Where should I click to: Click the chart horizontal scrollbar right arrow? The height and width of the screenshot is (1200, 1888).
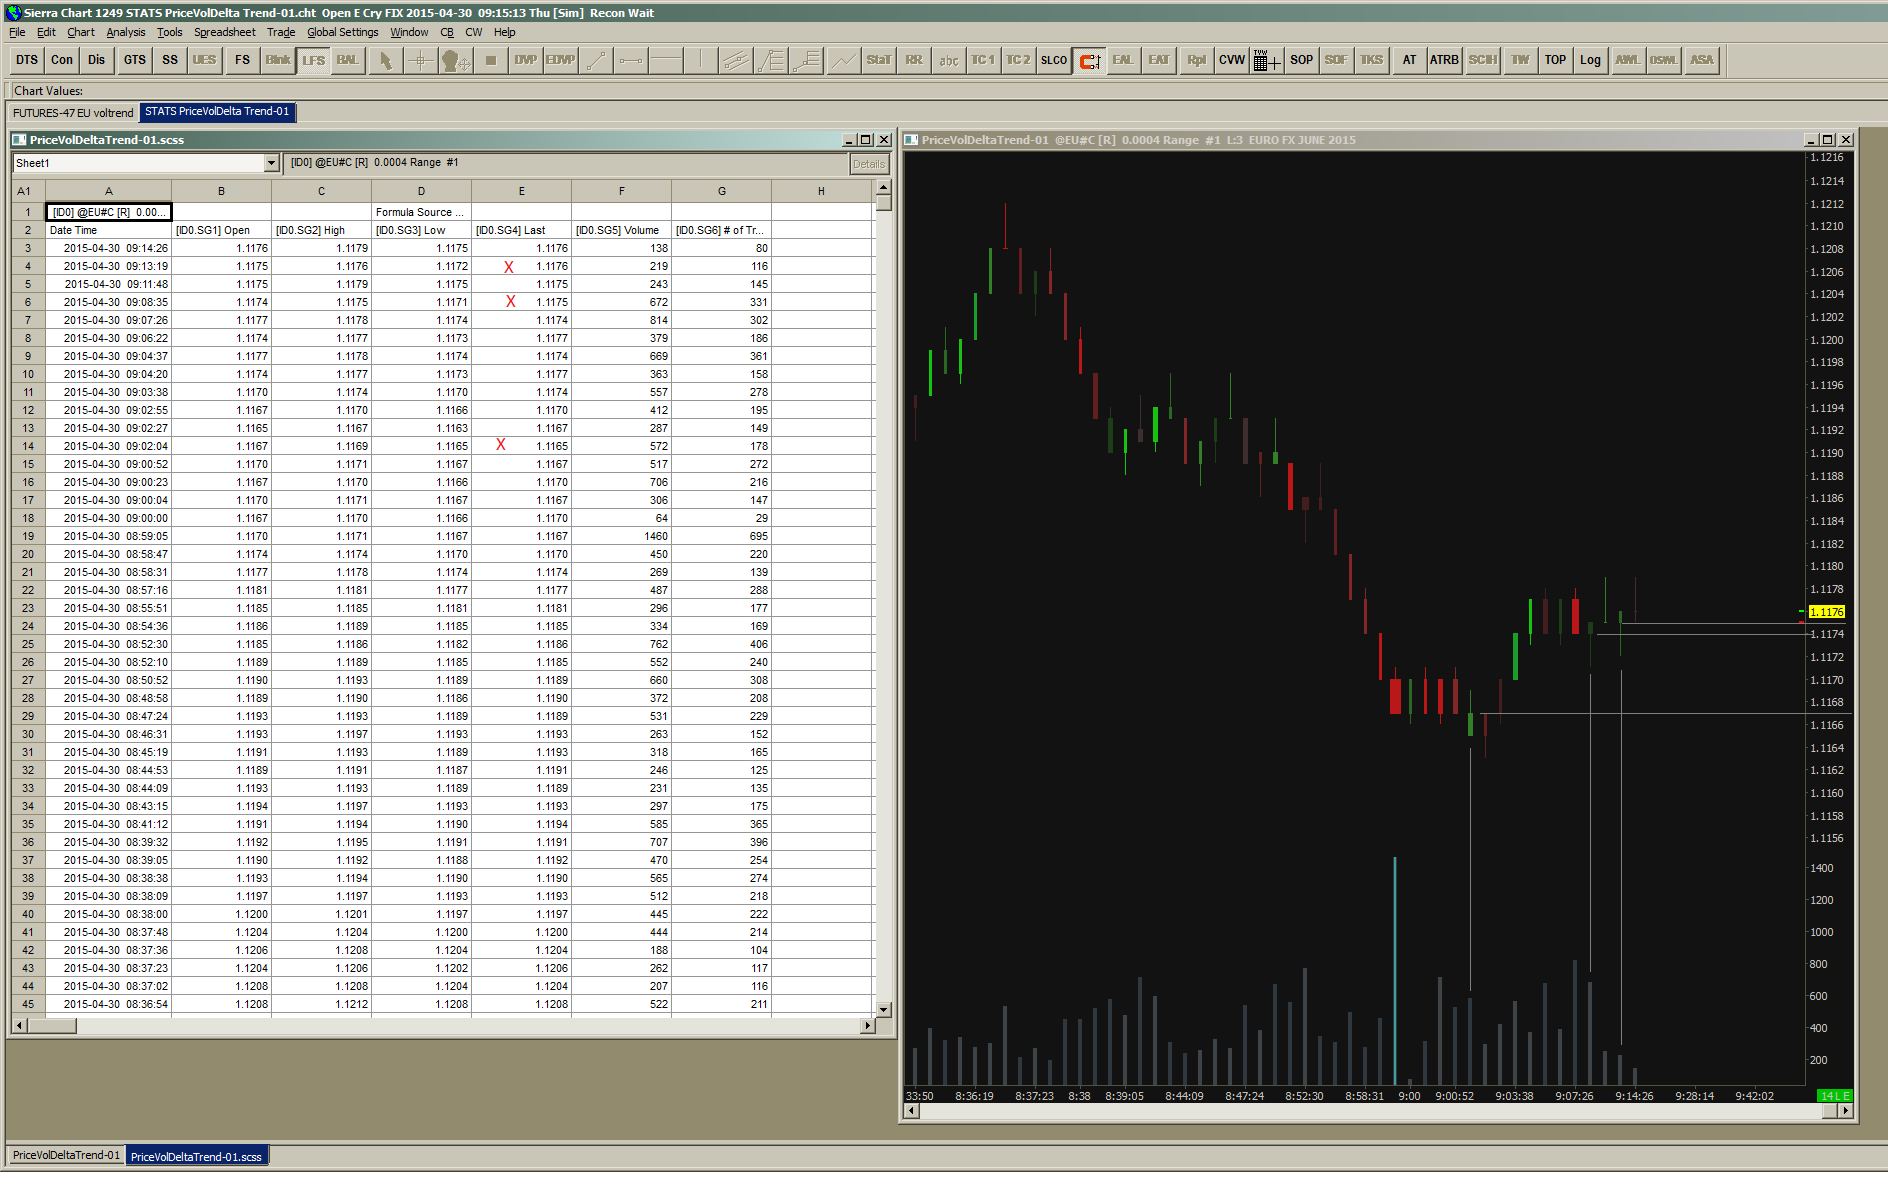1845,1111
